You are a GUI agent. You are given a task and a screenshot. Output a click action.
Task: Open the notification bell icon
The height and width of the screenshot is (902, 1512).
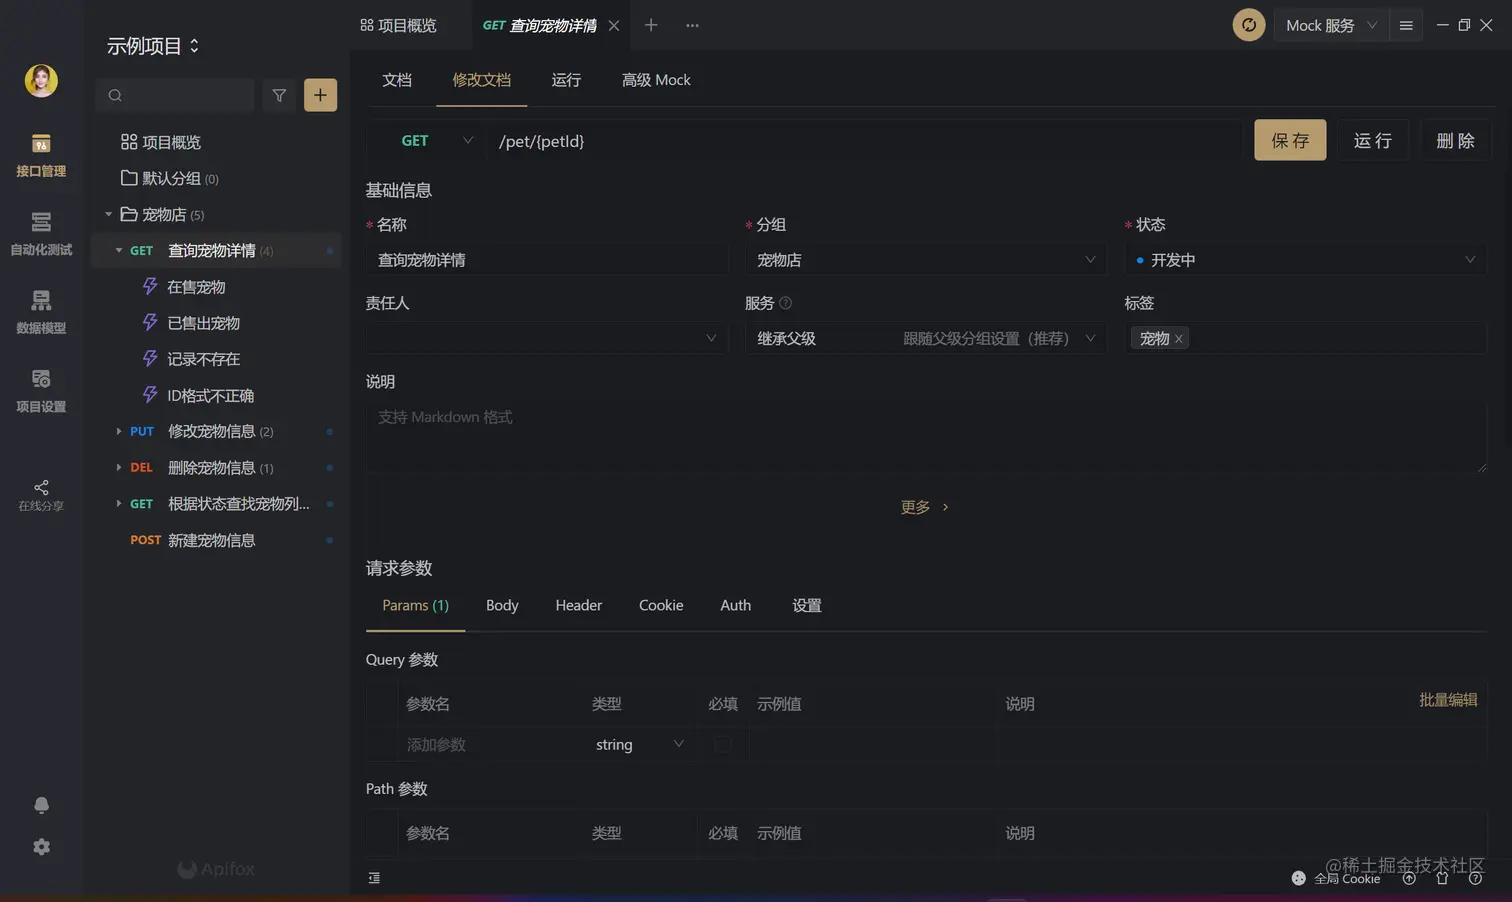41,805
